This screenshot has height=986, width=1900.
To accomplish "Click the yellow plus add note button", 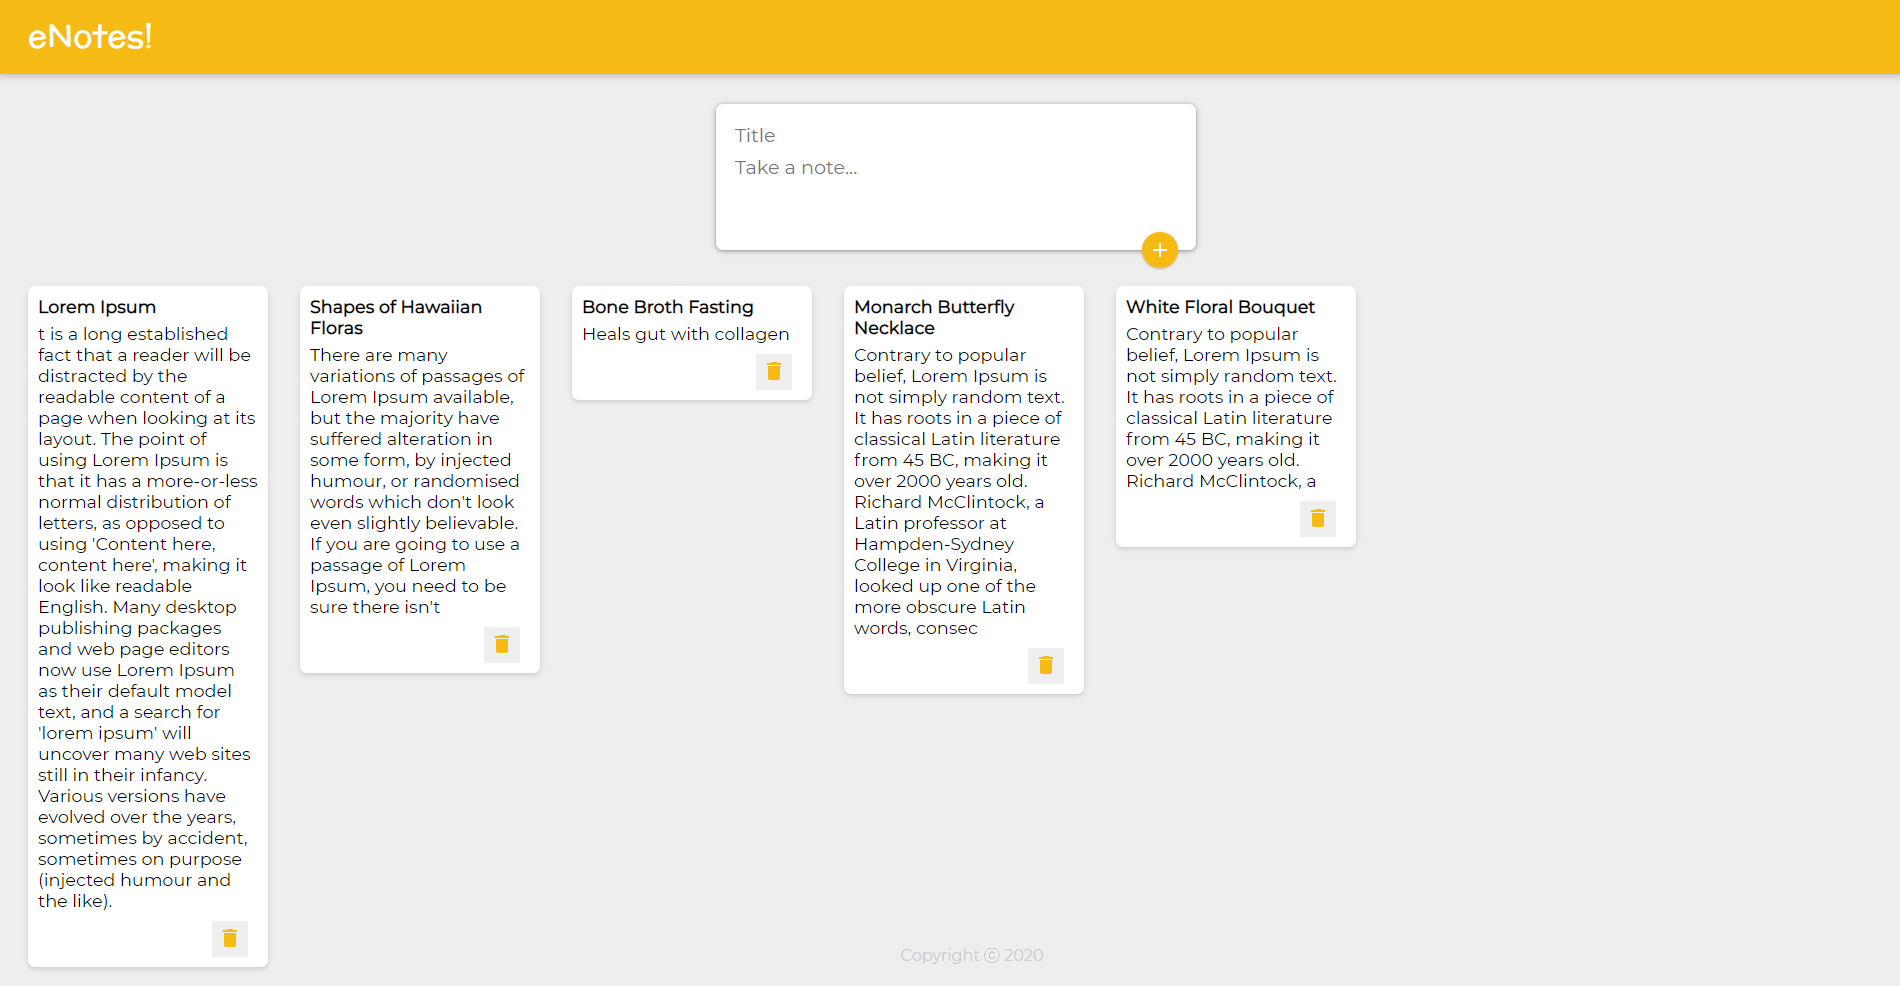I will tap(1159, 250).
